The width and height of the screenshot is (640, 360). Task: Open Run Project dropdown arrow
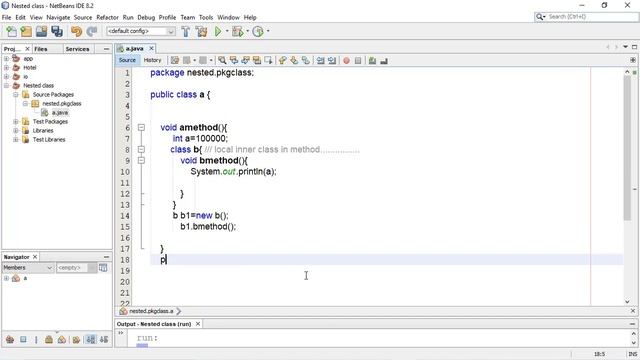click(x=227, y=31)
